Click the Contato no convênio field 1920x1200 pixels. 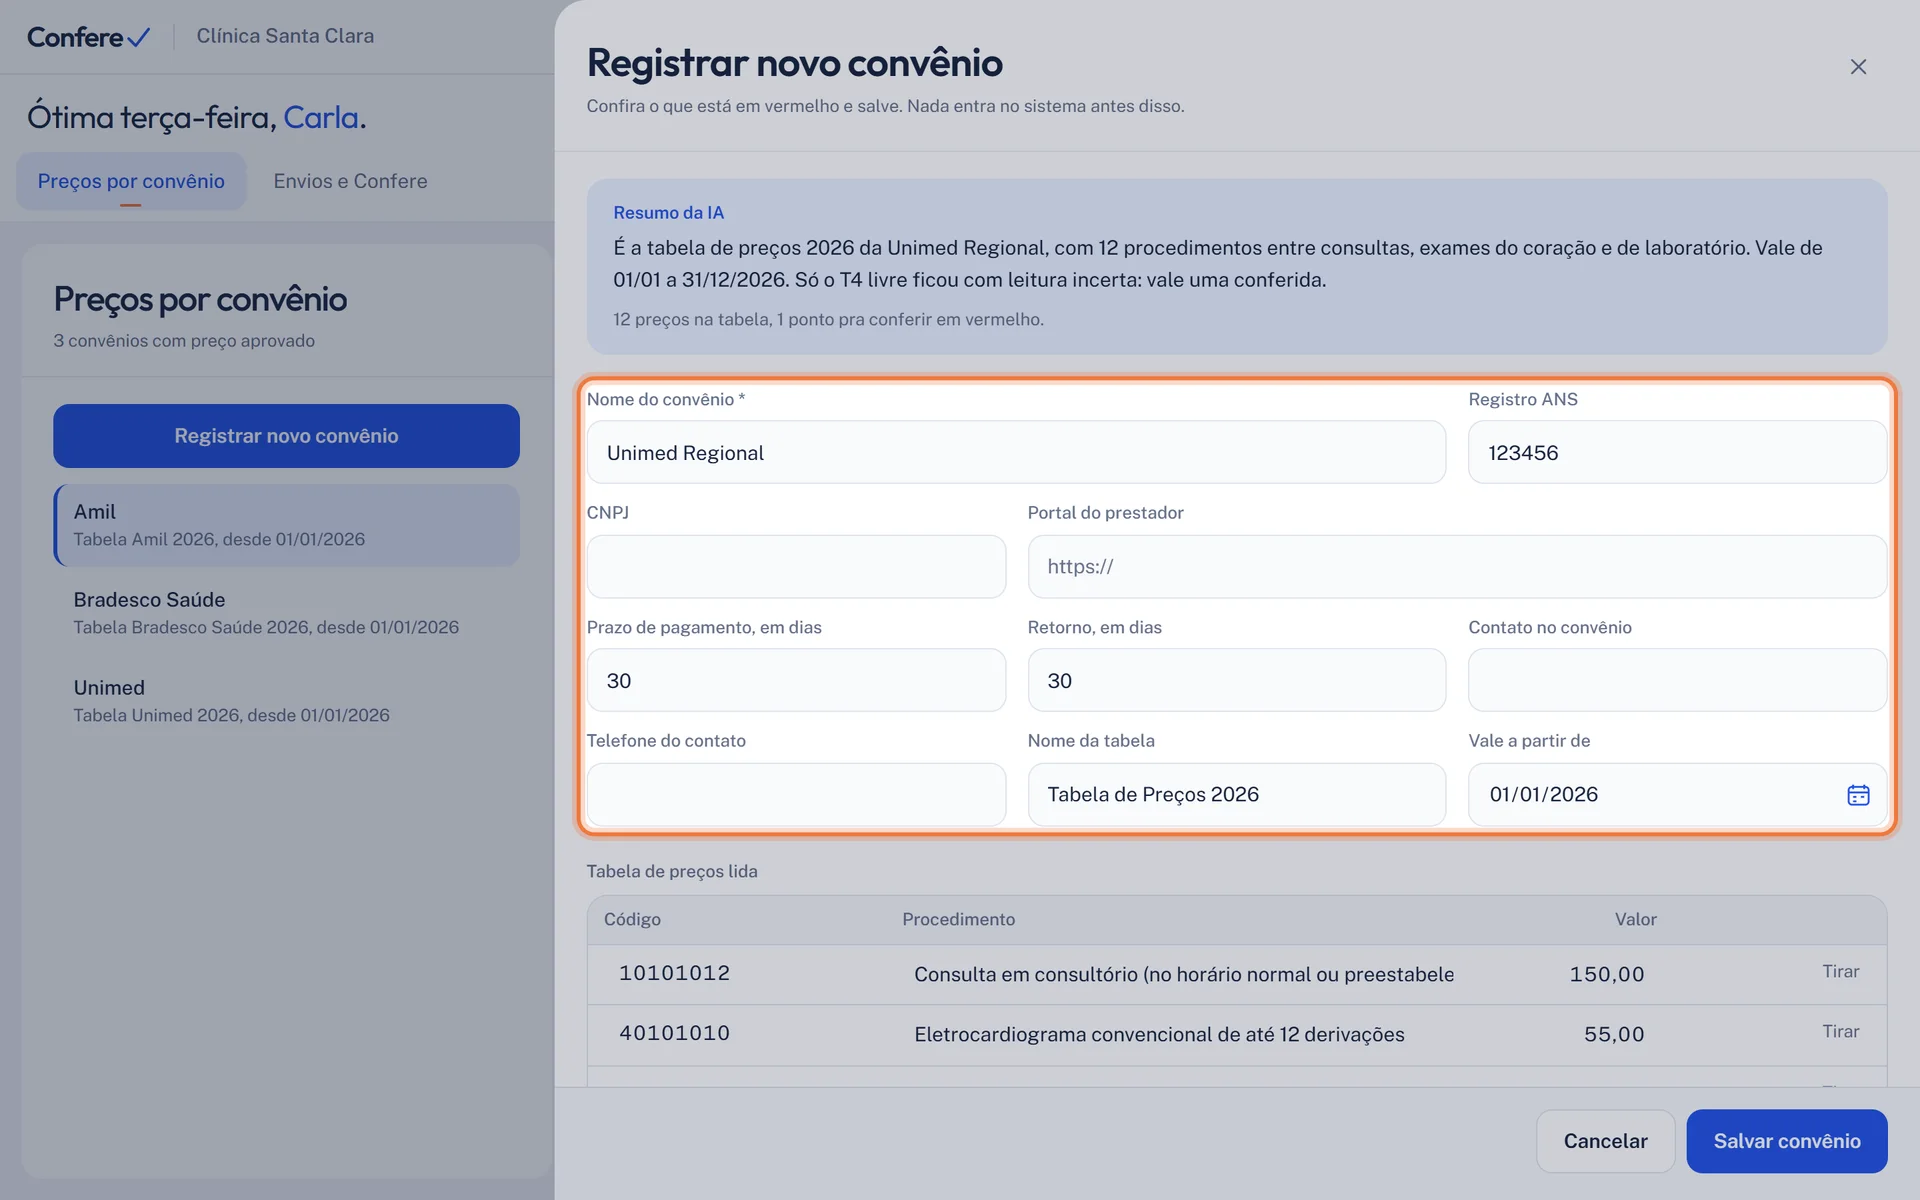(x=1677, y=681)
